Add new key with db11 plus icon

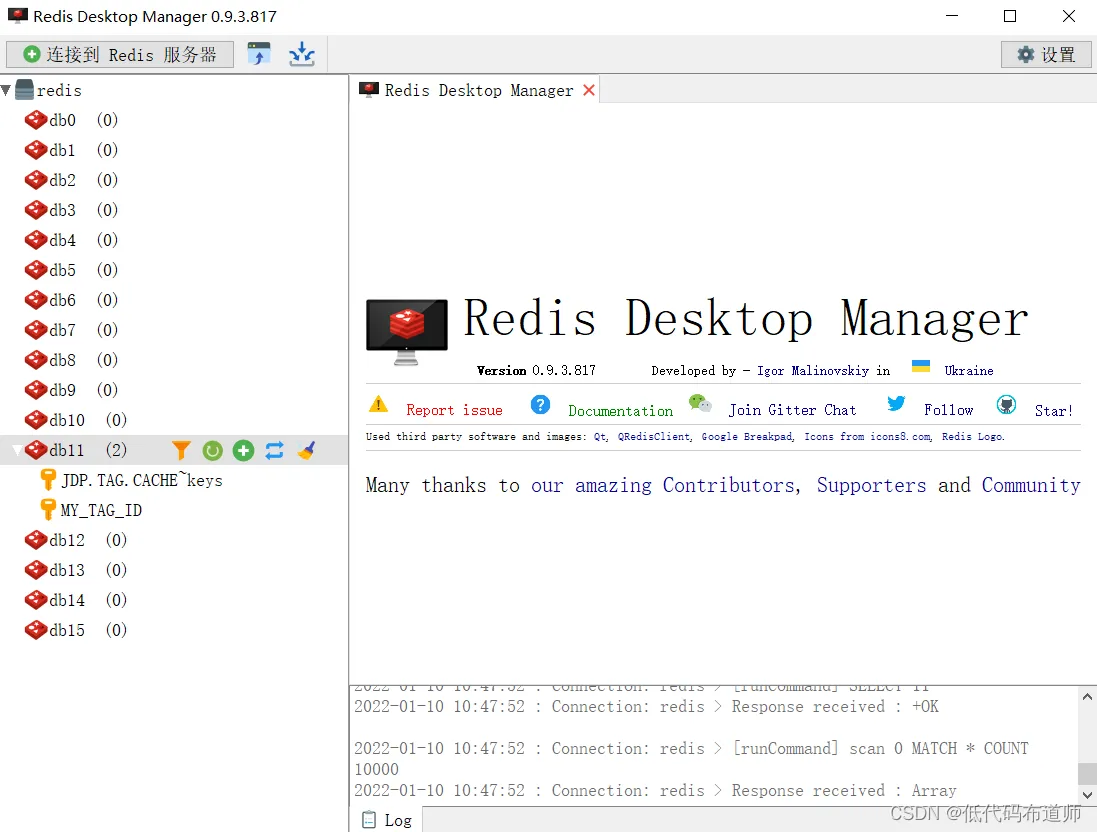pyautogui.click(x=243, y=451)
